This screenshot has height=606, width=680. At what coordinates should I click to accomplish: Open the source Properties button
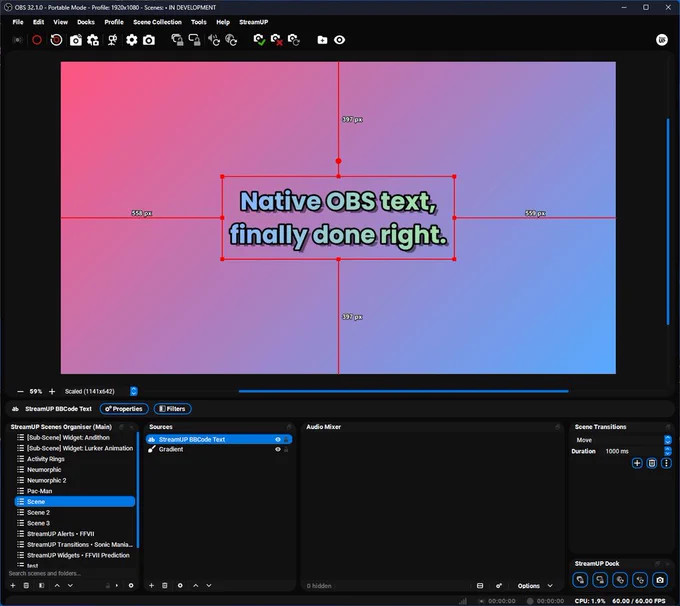click(124, 409)
